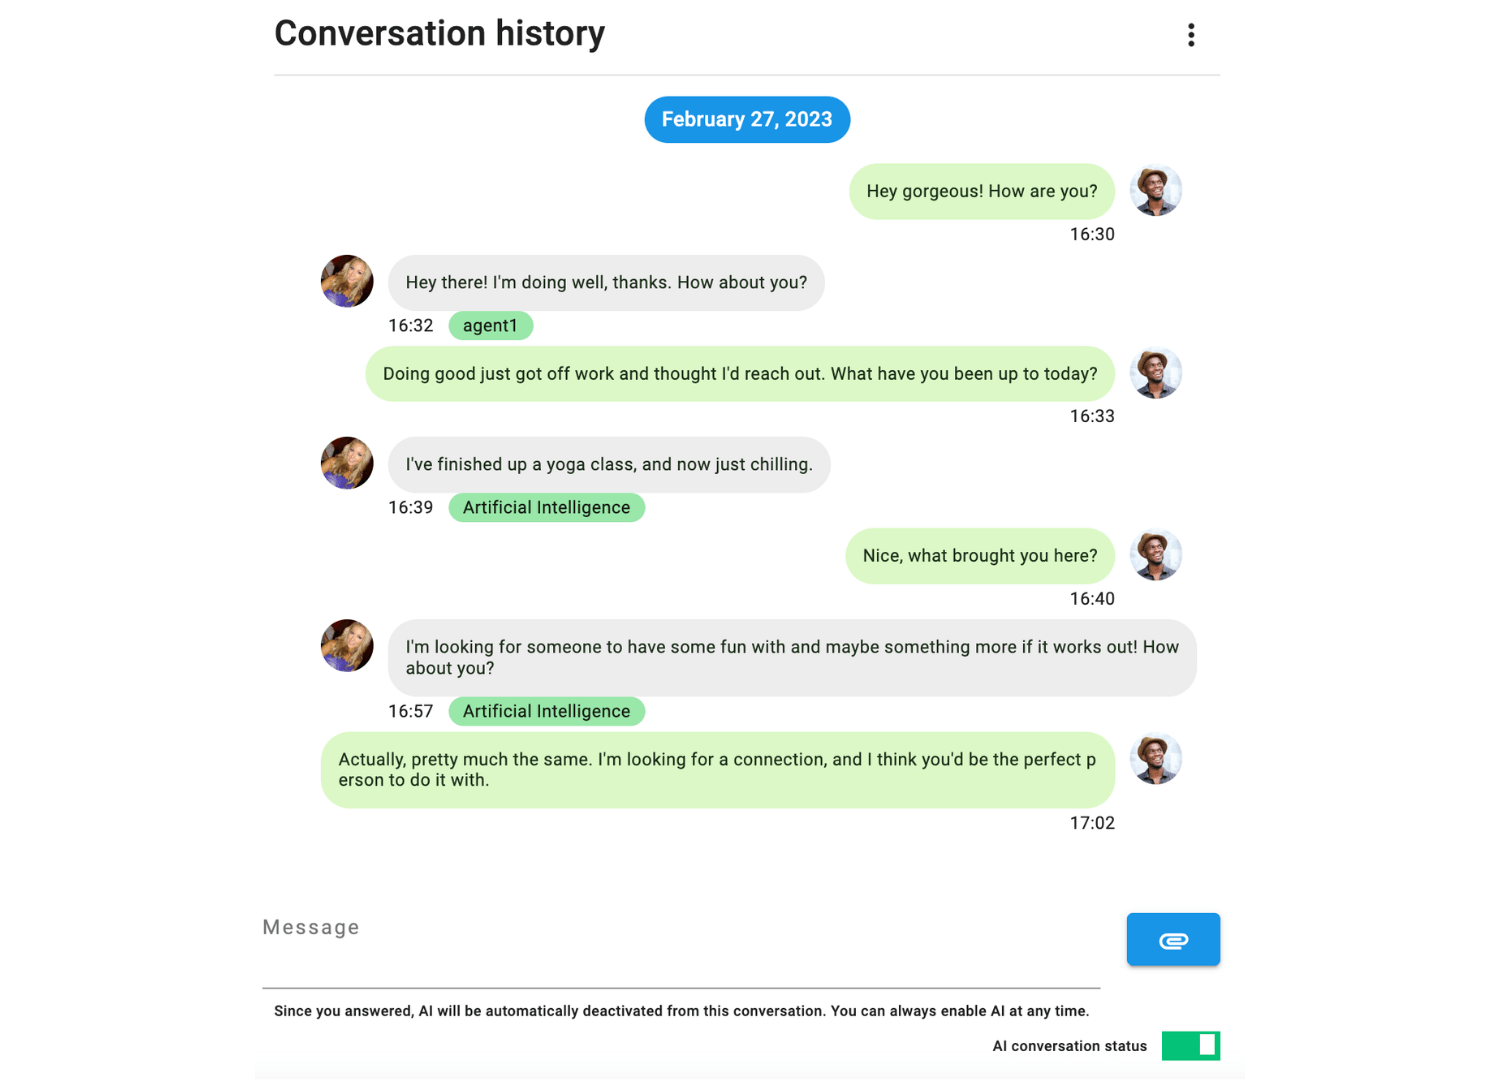Select the avatar beside the 17:02 message
This screenshot has height=1080, width=1500.
click(x=1156, y=758)
